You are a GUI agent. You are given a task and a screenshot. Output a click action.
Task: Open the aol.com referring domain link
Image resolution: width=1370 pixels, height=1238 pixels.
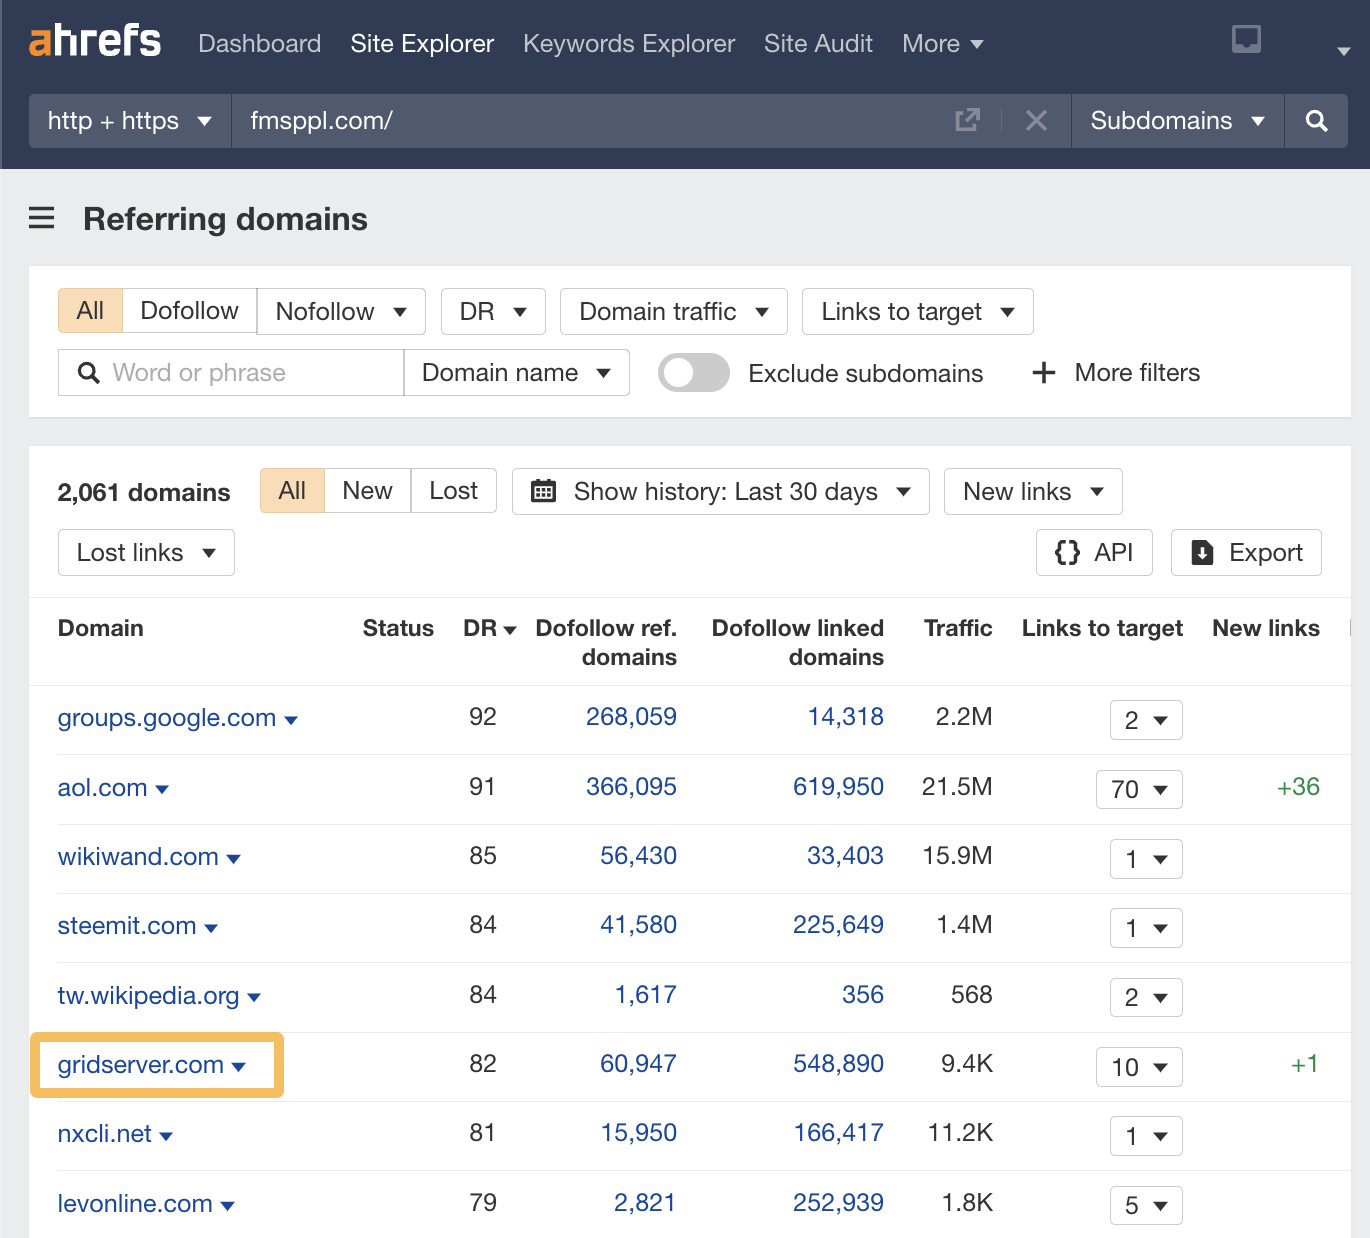click(103, 787)
